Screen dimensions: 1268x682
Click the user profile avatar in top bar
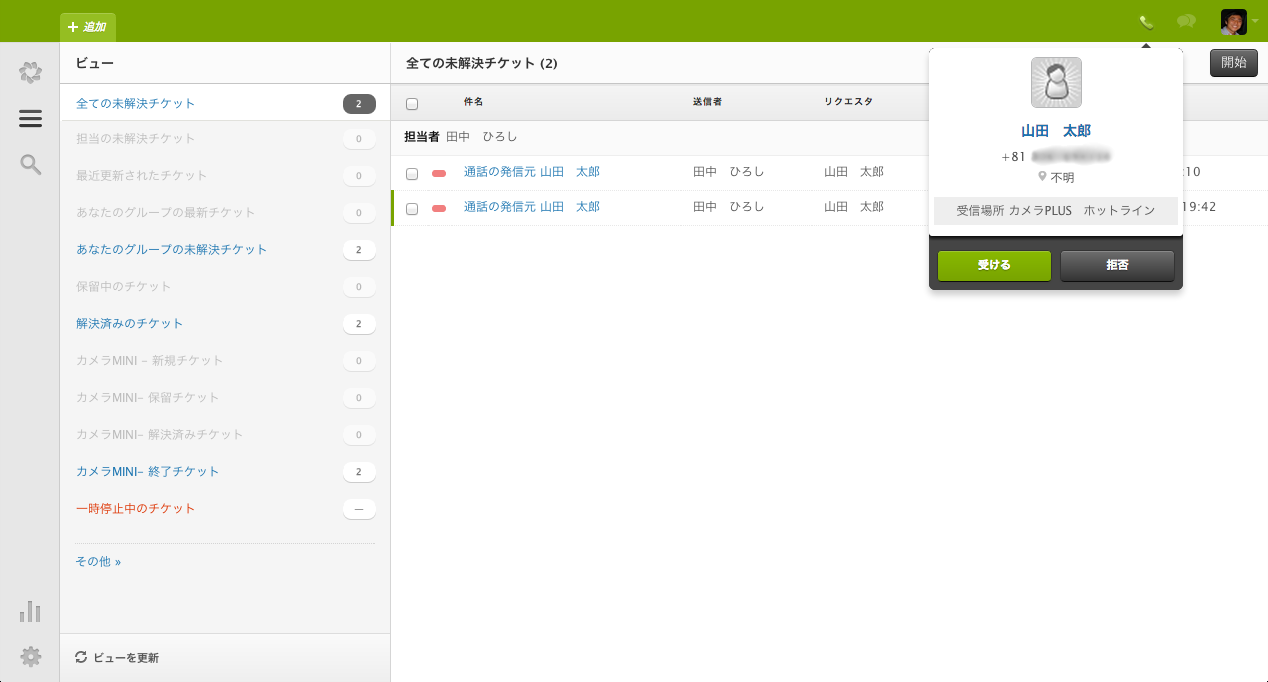[1234, 22]
